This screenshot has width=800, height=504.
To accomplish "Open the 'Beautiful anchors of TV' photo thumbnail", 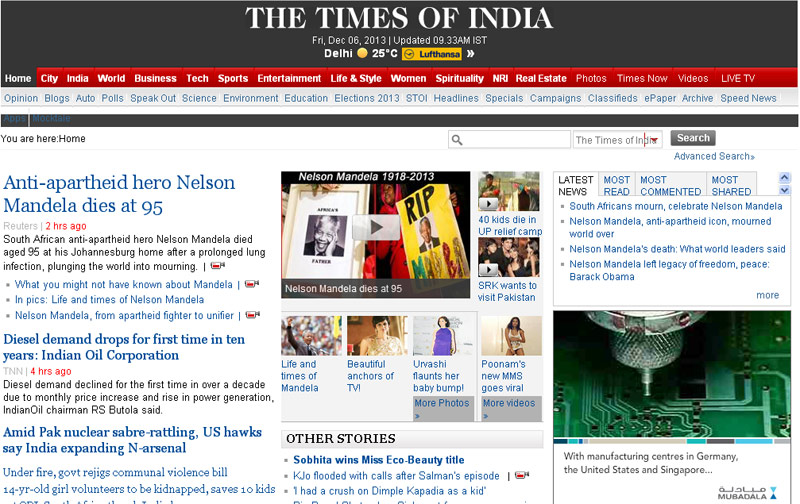I will 377,335.
